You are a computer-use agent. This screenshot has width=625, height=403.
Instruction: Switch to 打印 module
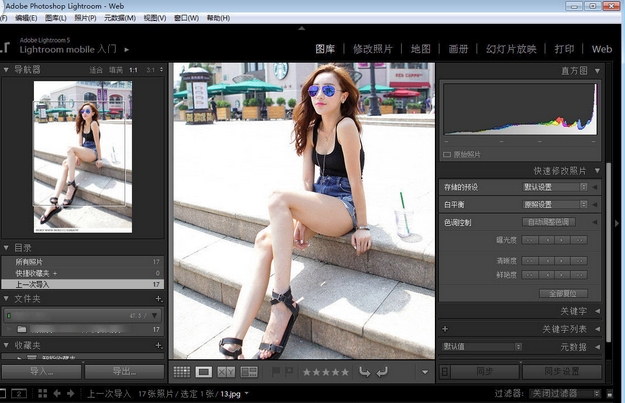(x=564, y=49)
